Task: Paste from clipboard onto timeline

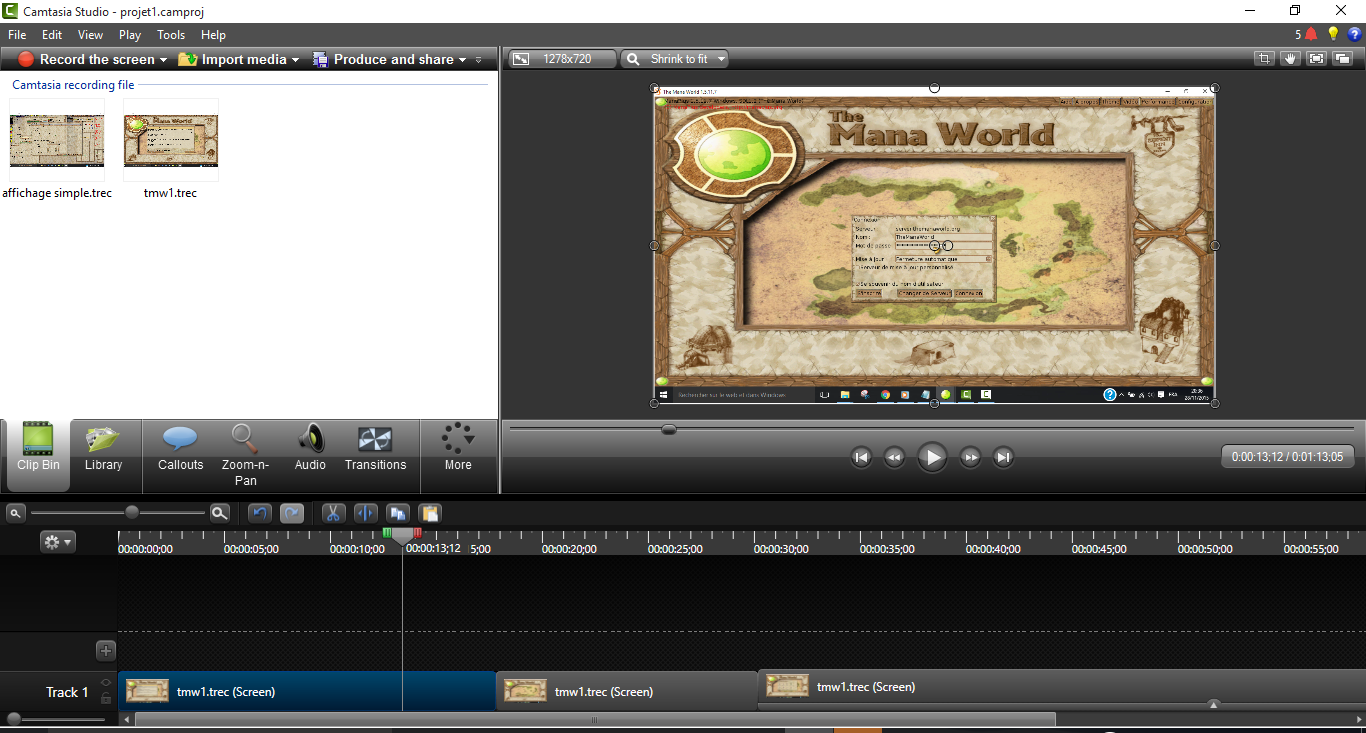Action: click(x=430, y=513)
